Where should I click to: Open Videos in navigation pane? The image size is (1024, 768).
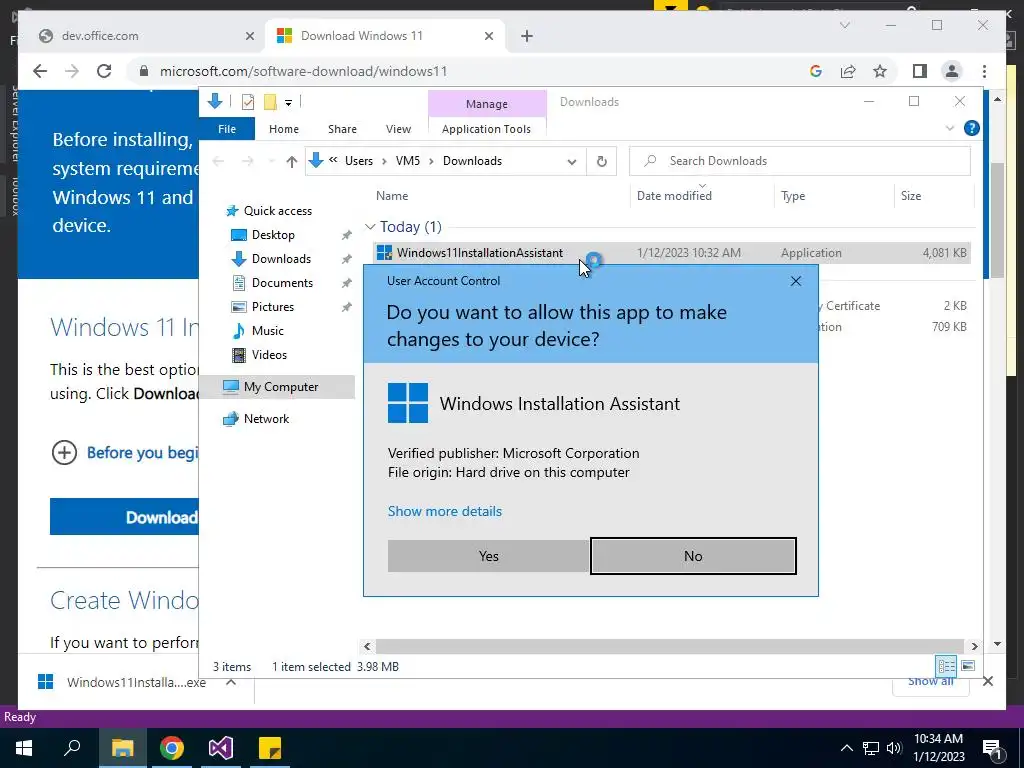pos(269,355)
